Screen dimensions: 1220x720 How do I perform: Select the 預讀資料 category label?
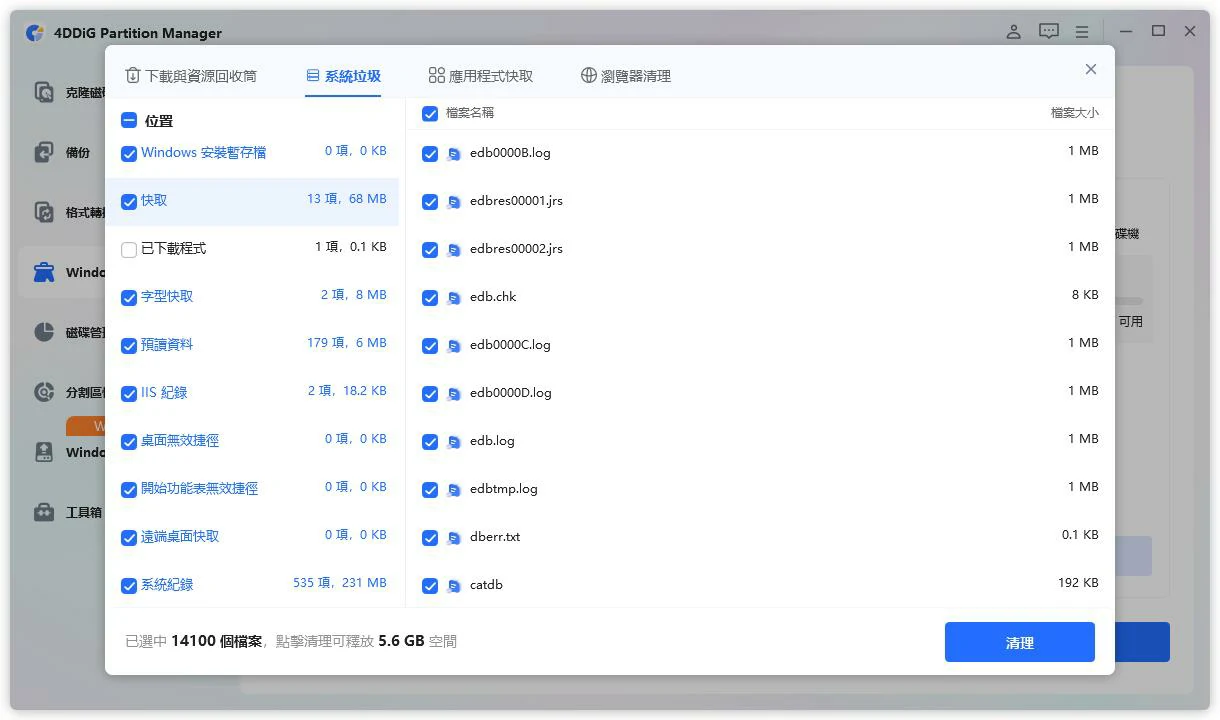(x=167, y=345)
